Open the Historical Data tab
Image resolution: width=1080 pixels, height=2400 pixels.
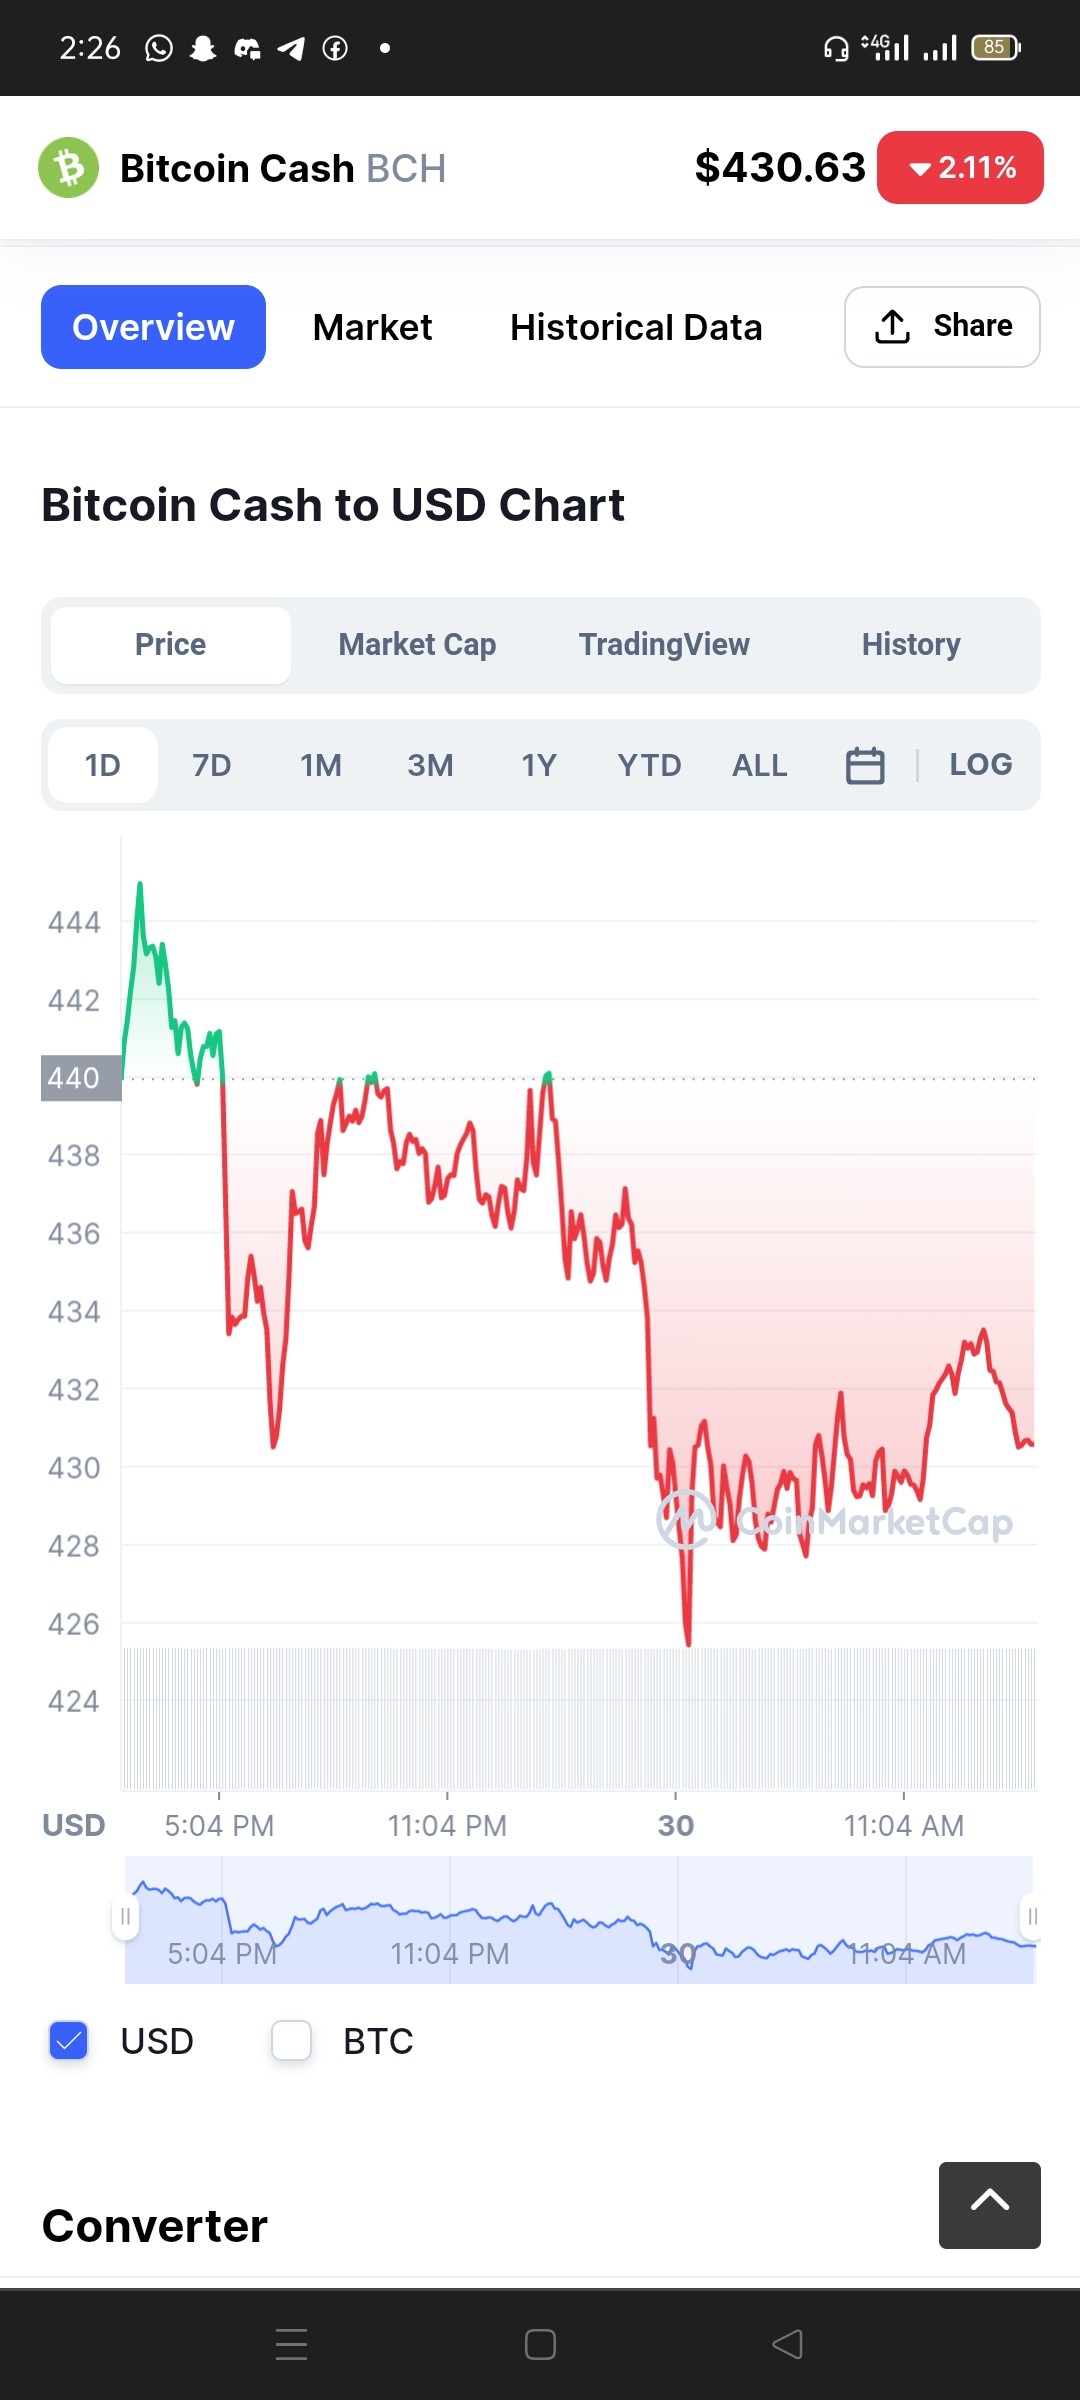coord(636,327)
